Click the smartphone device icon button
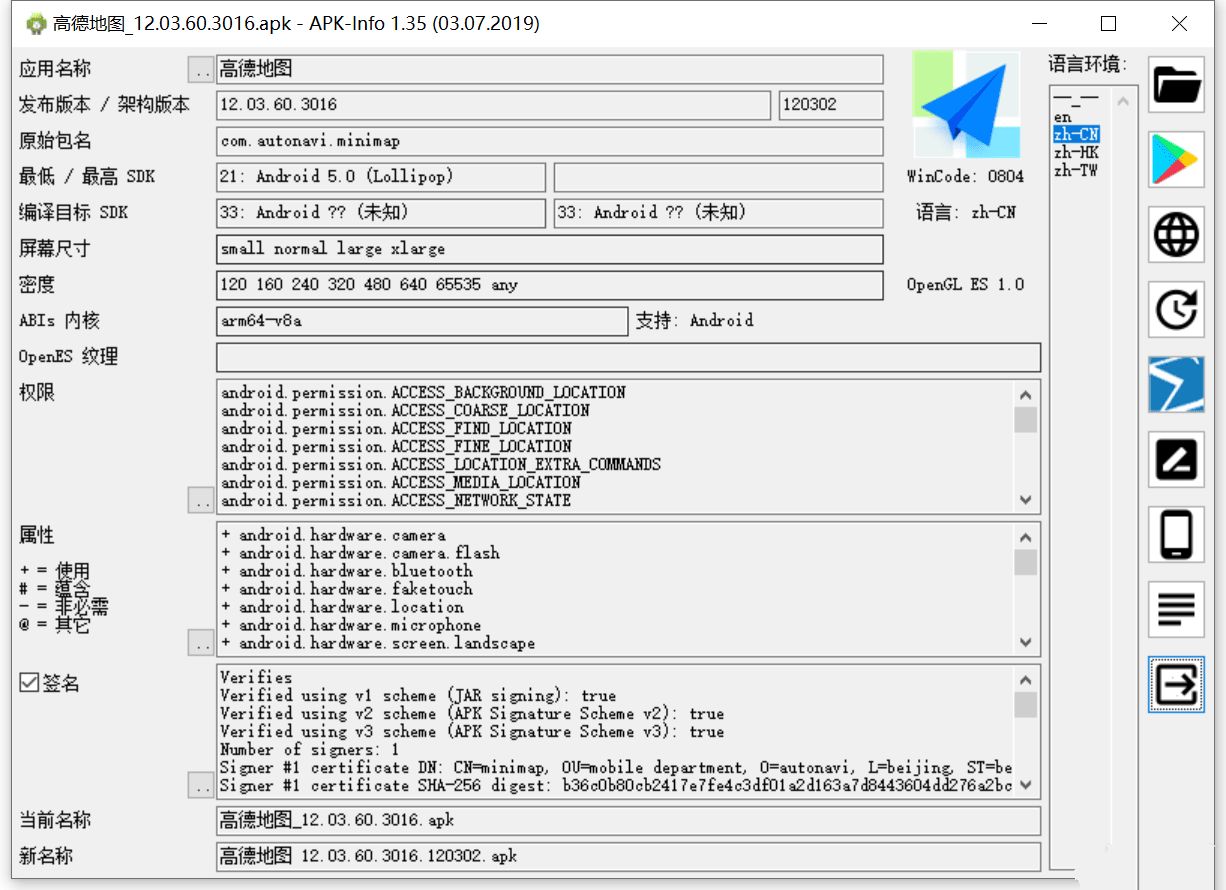1226x890 pixels. [1176, 535]
